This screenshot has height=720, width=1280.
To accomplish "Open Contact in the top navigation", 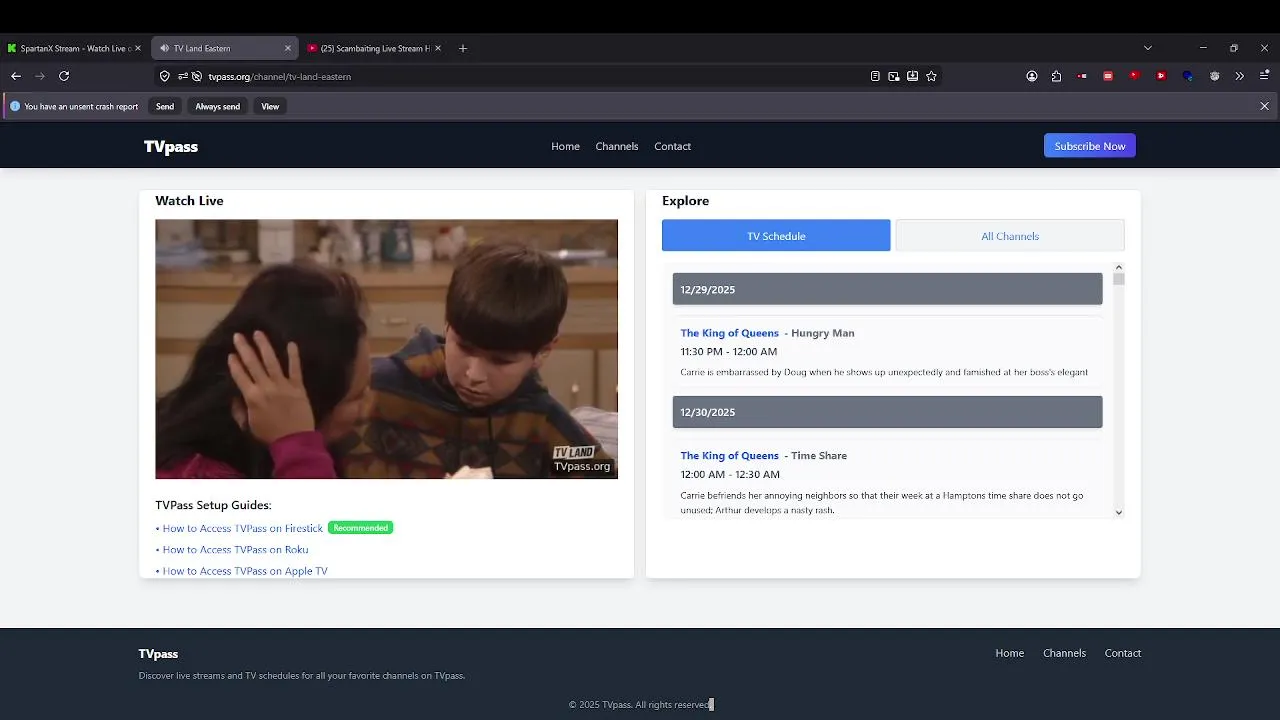I will coord(673,146).
